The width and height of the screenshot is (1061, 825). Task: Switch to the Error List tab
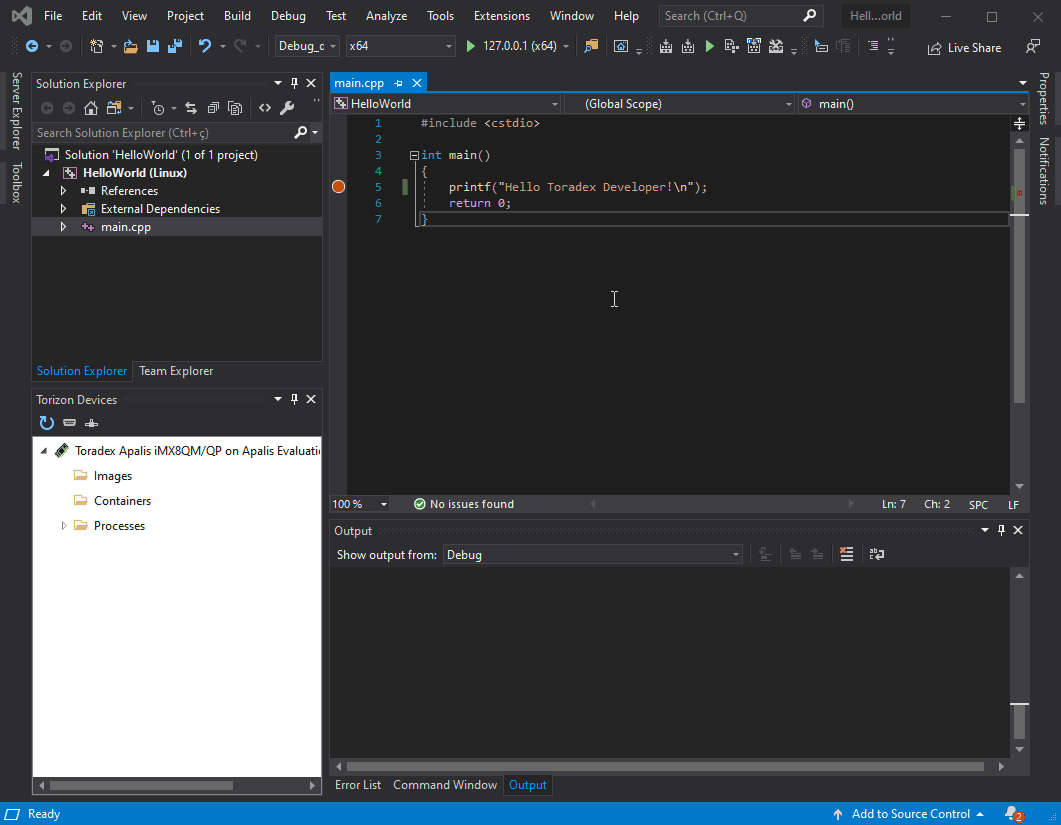pyautogui.click(x=358, y=785)
